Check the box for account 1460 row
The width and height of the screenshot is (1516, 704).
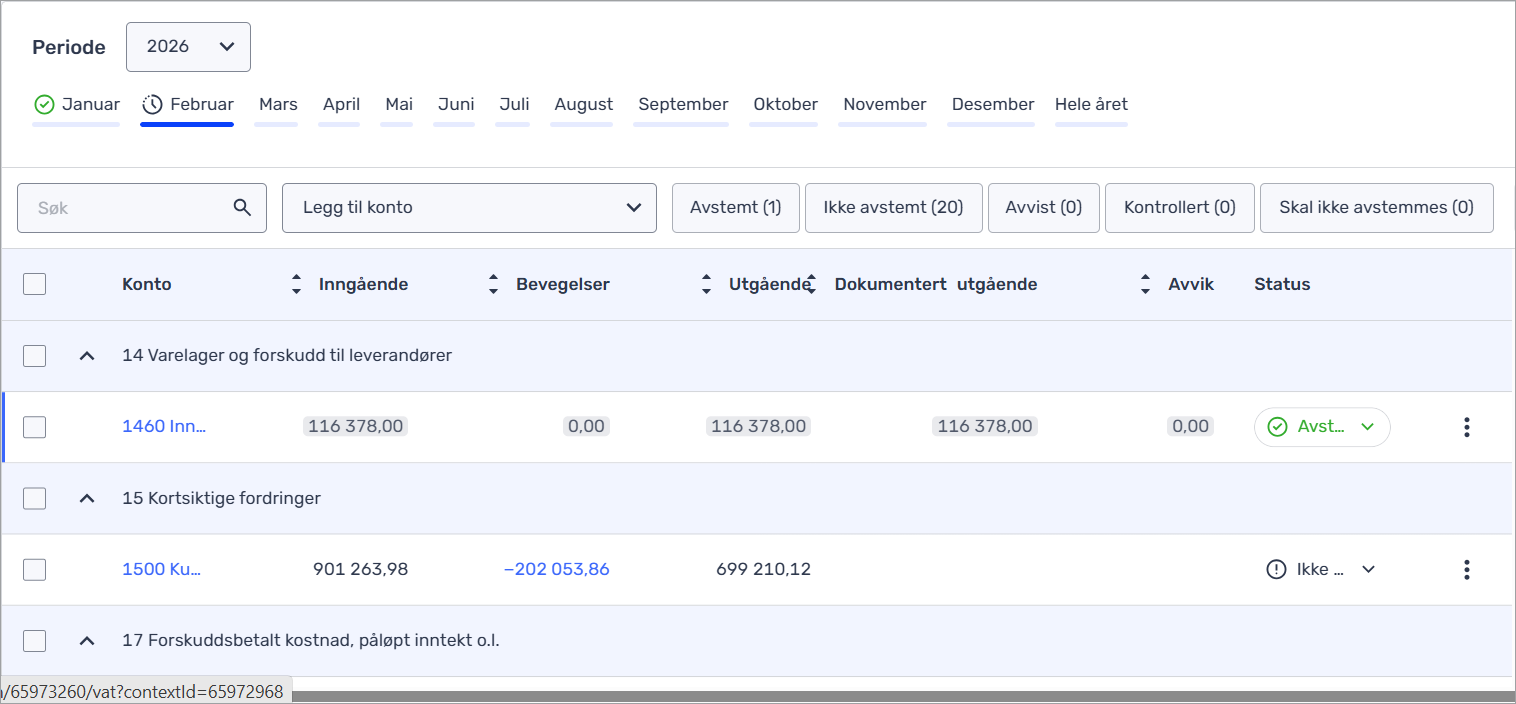pyautogui.click(x=35, y=427)
